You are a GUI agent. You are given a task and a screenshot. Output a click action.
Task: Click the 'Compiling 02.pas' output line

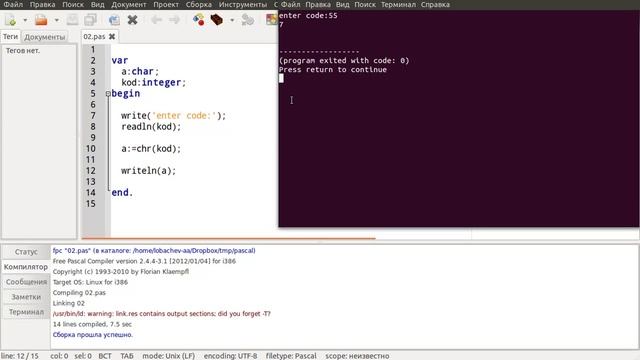pyautogui.click(x=79, y=293)
